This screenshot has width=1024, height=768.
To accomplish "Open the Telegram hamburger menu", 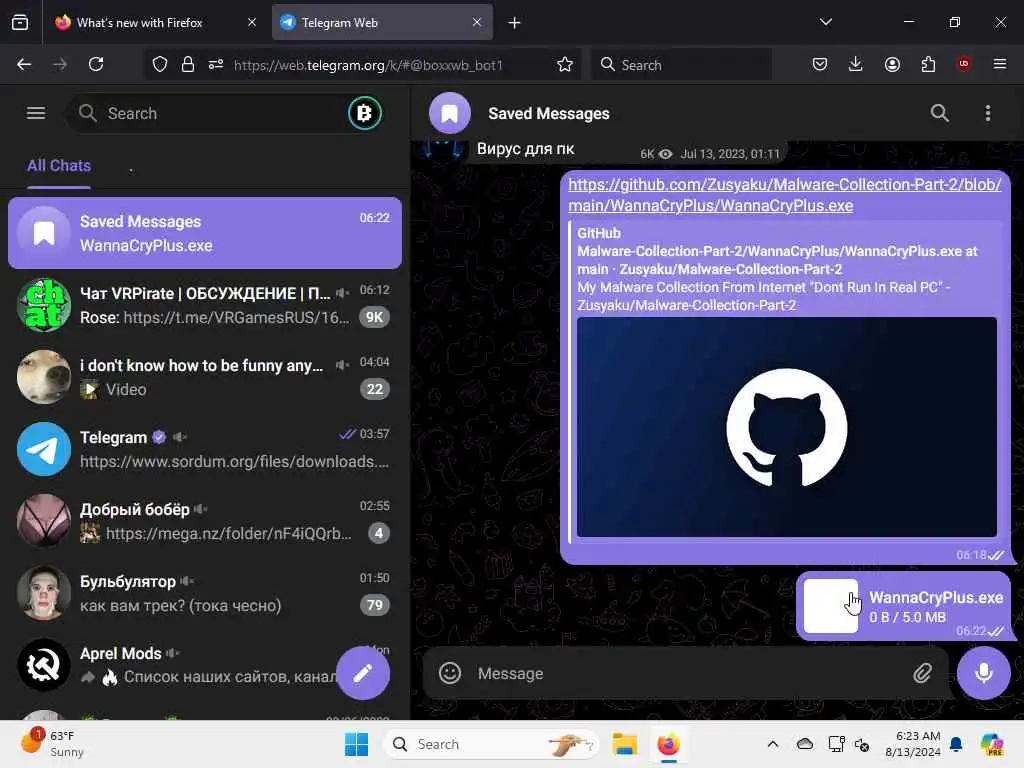I will pos(36,113).
